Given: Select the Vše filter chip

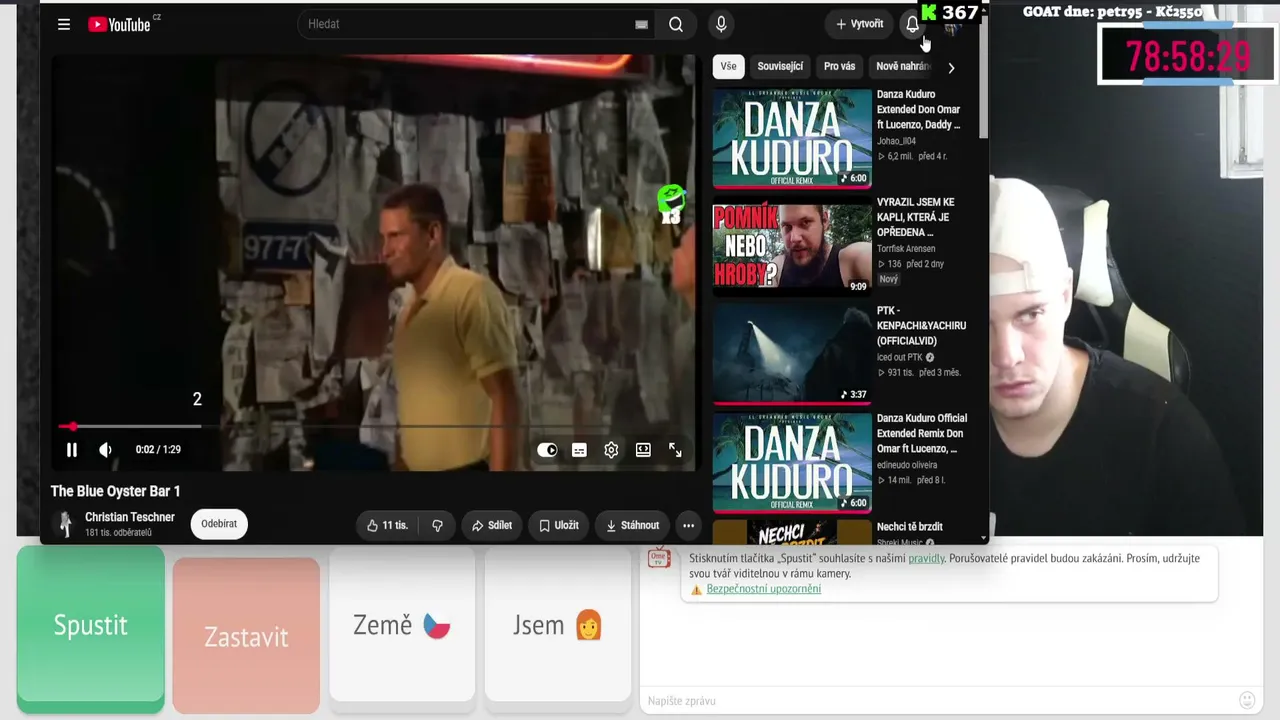Looking at the screenshot, I should tap(728, 66).
